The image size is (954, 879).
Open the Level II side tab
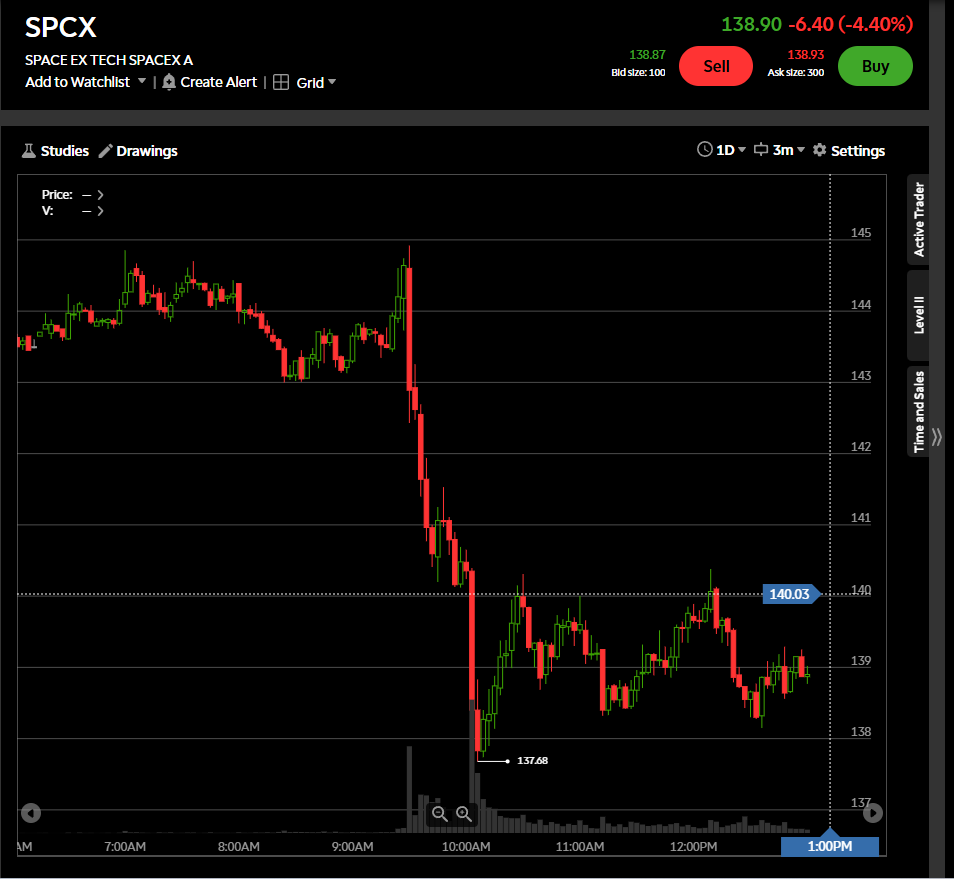pos(918,315)
